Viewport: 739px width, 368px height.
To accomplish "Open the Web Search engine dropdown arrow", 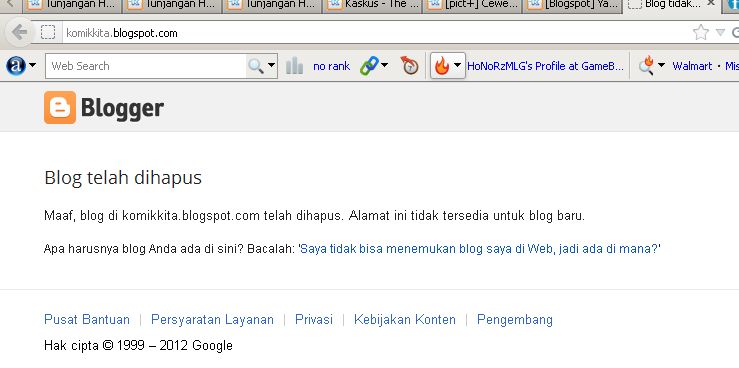I will [271, 65].
